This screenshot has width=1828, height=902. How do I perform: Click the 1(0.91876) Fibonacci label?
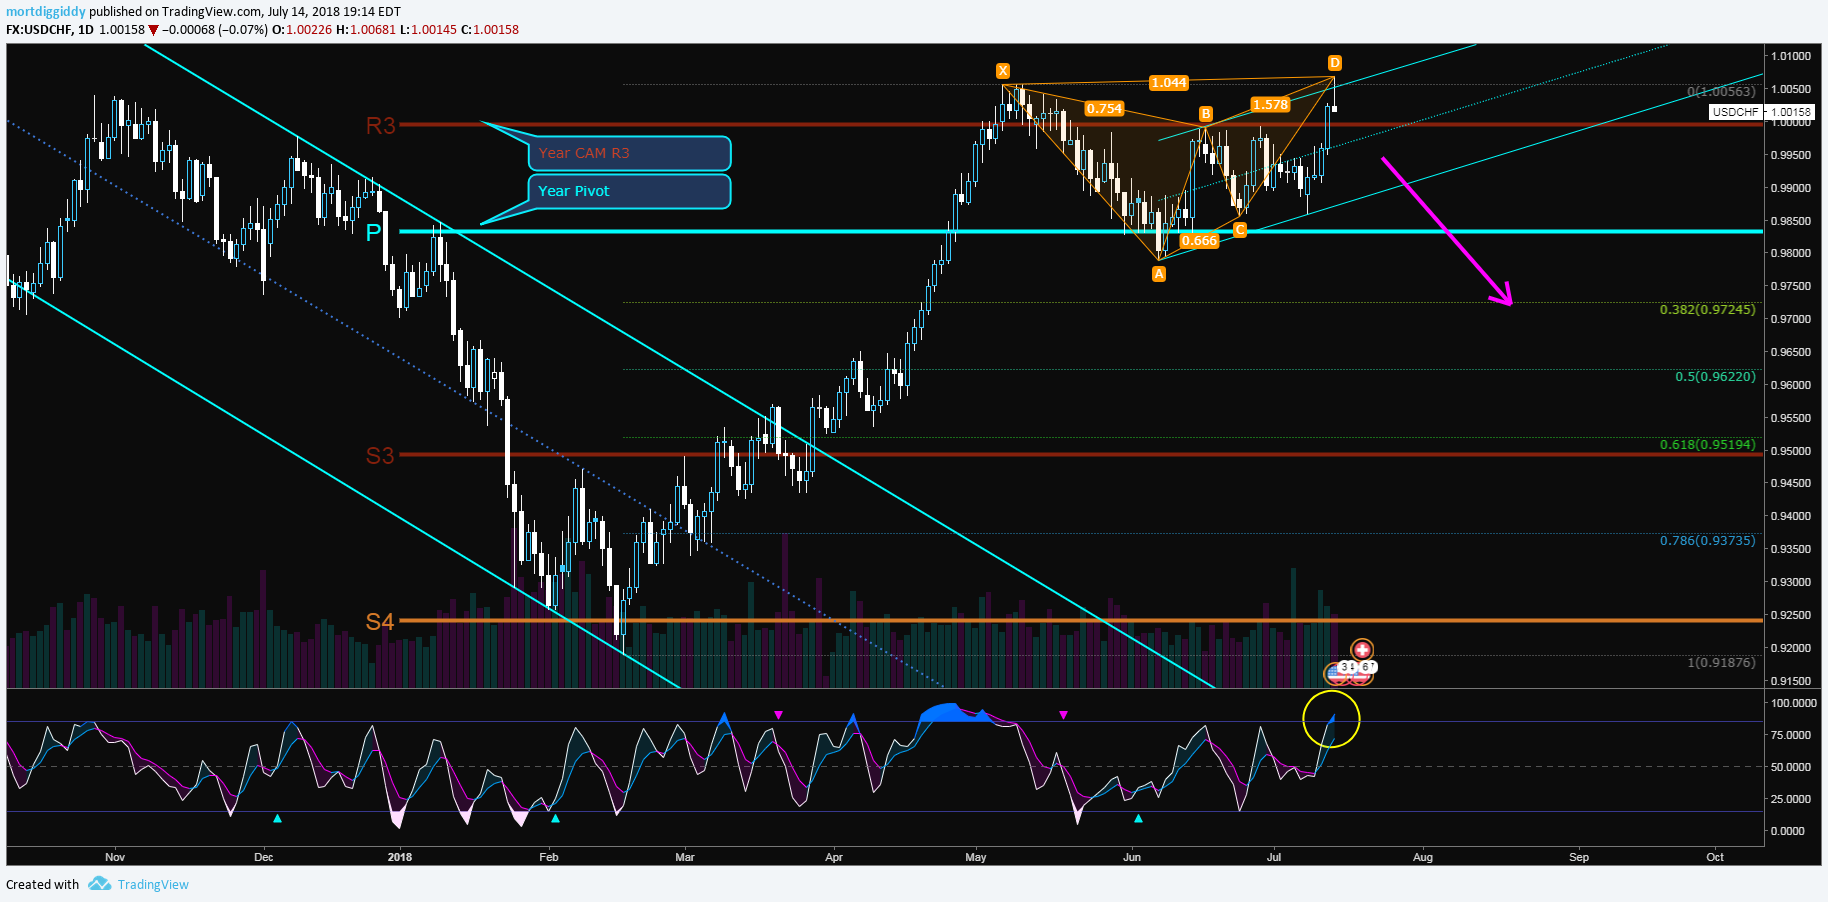tap(1721, 662)
